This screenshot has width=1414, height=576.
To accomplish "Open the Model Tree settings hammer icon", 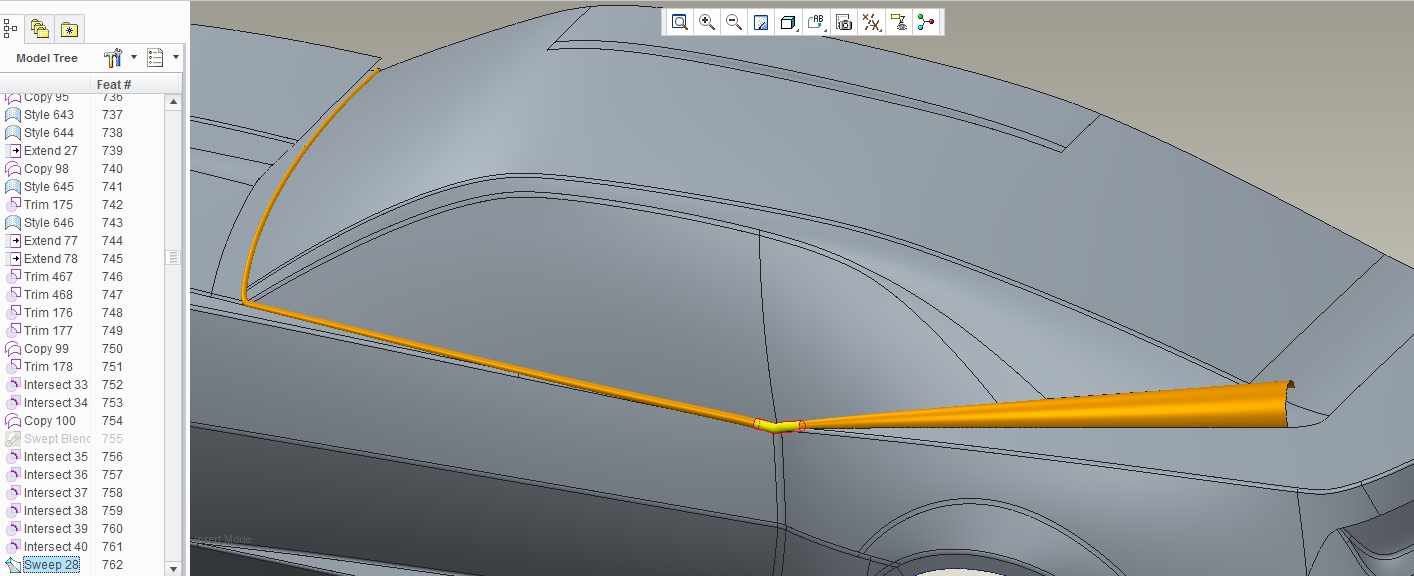I will [113, 58].
